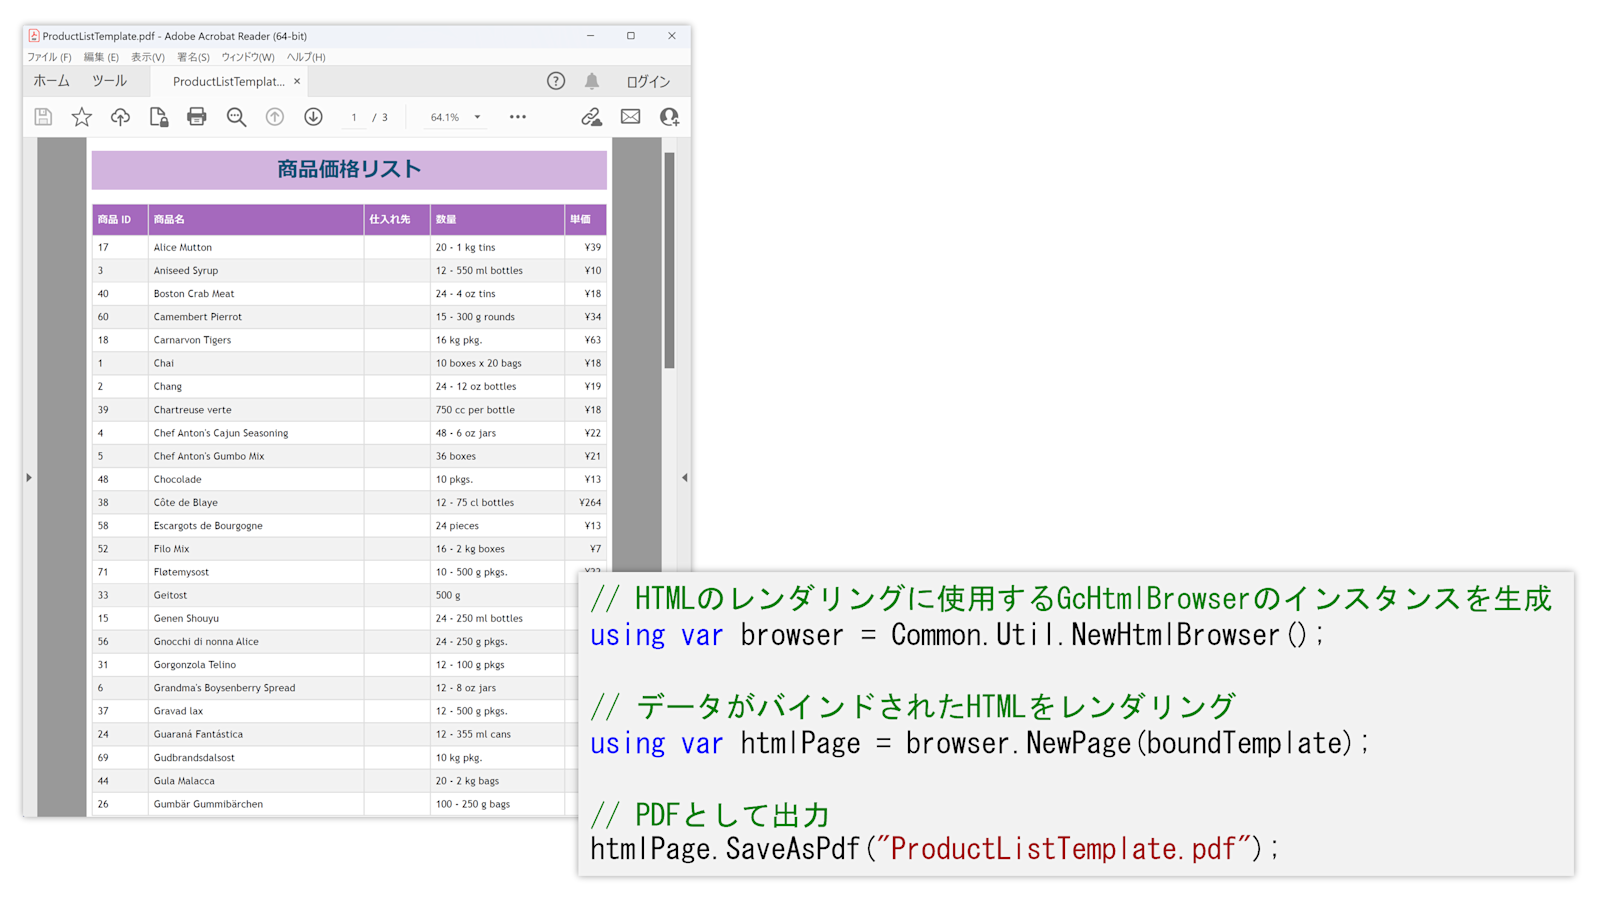Open notifications bell icon
Viewport: 1600px width, 900px height.
coord(592,81)
